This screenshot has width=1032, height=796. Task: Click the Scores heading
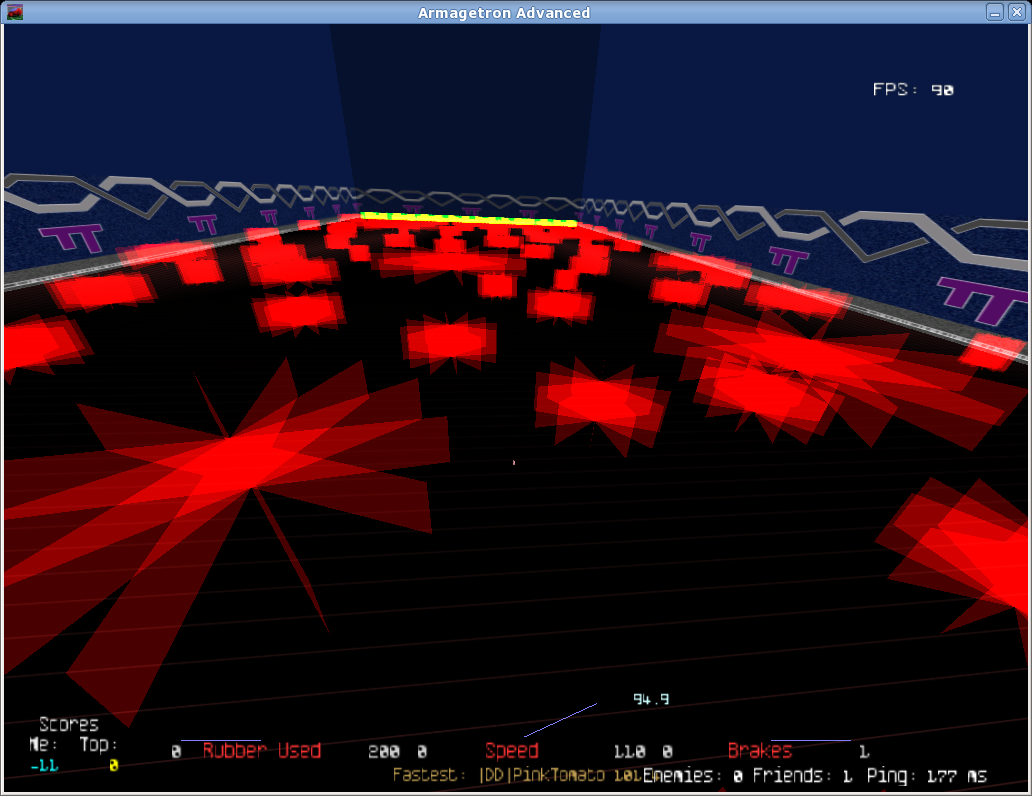[68, 725]
